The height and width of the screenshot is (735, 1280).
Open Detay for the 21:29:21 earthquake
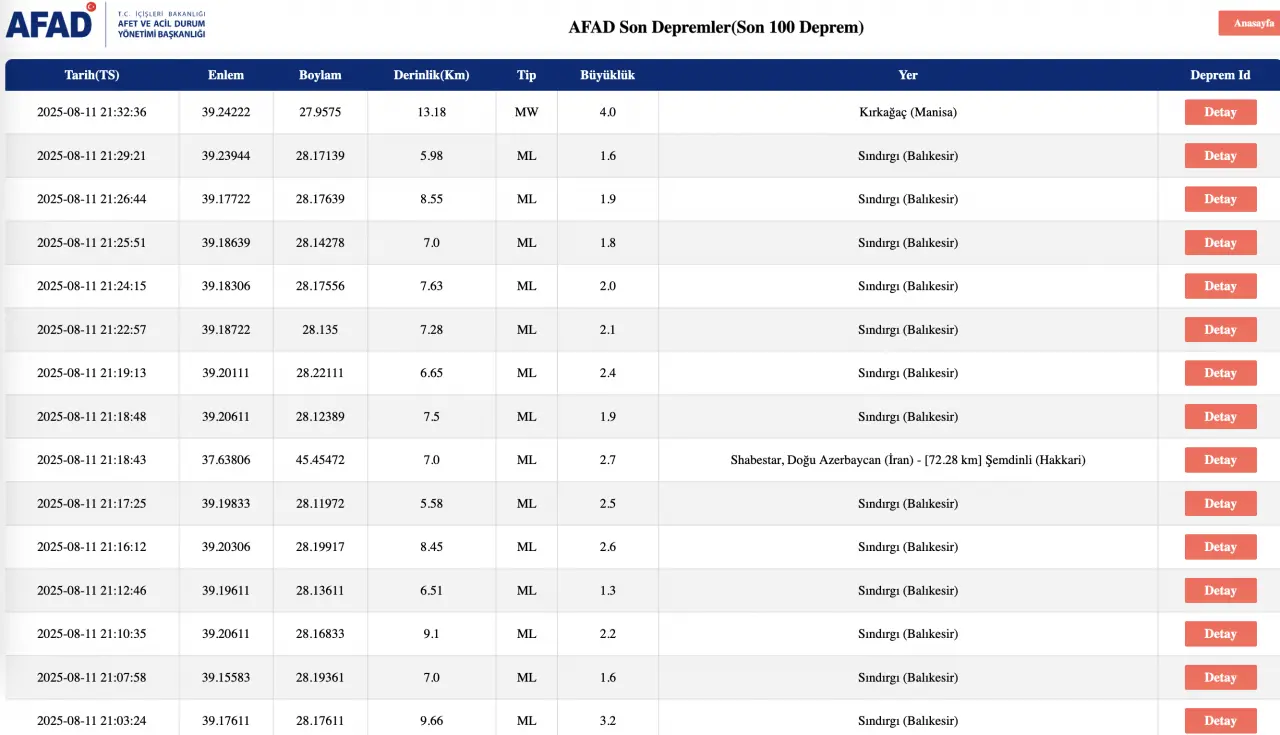pos(1220,156)
